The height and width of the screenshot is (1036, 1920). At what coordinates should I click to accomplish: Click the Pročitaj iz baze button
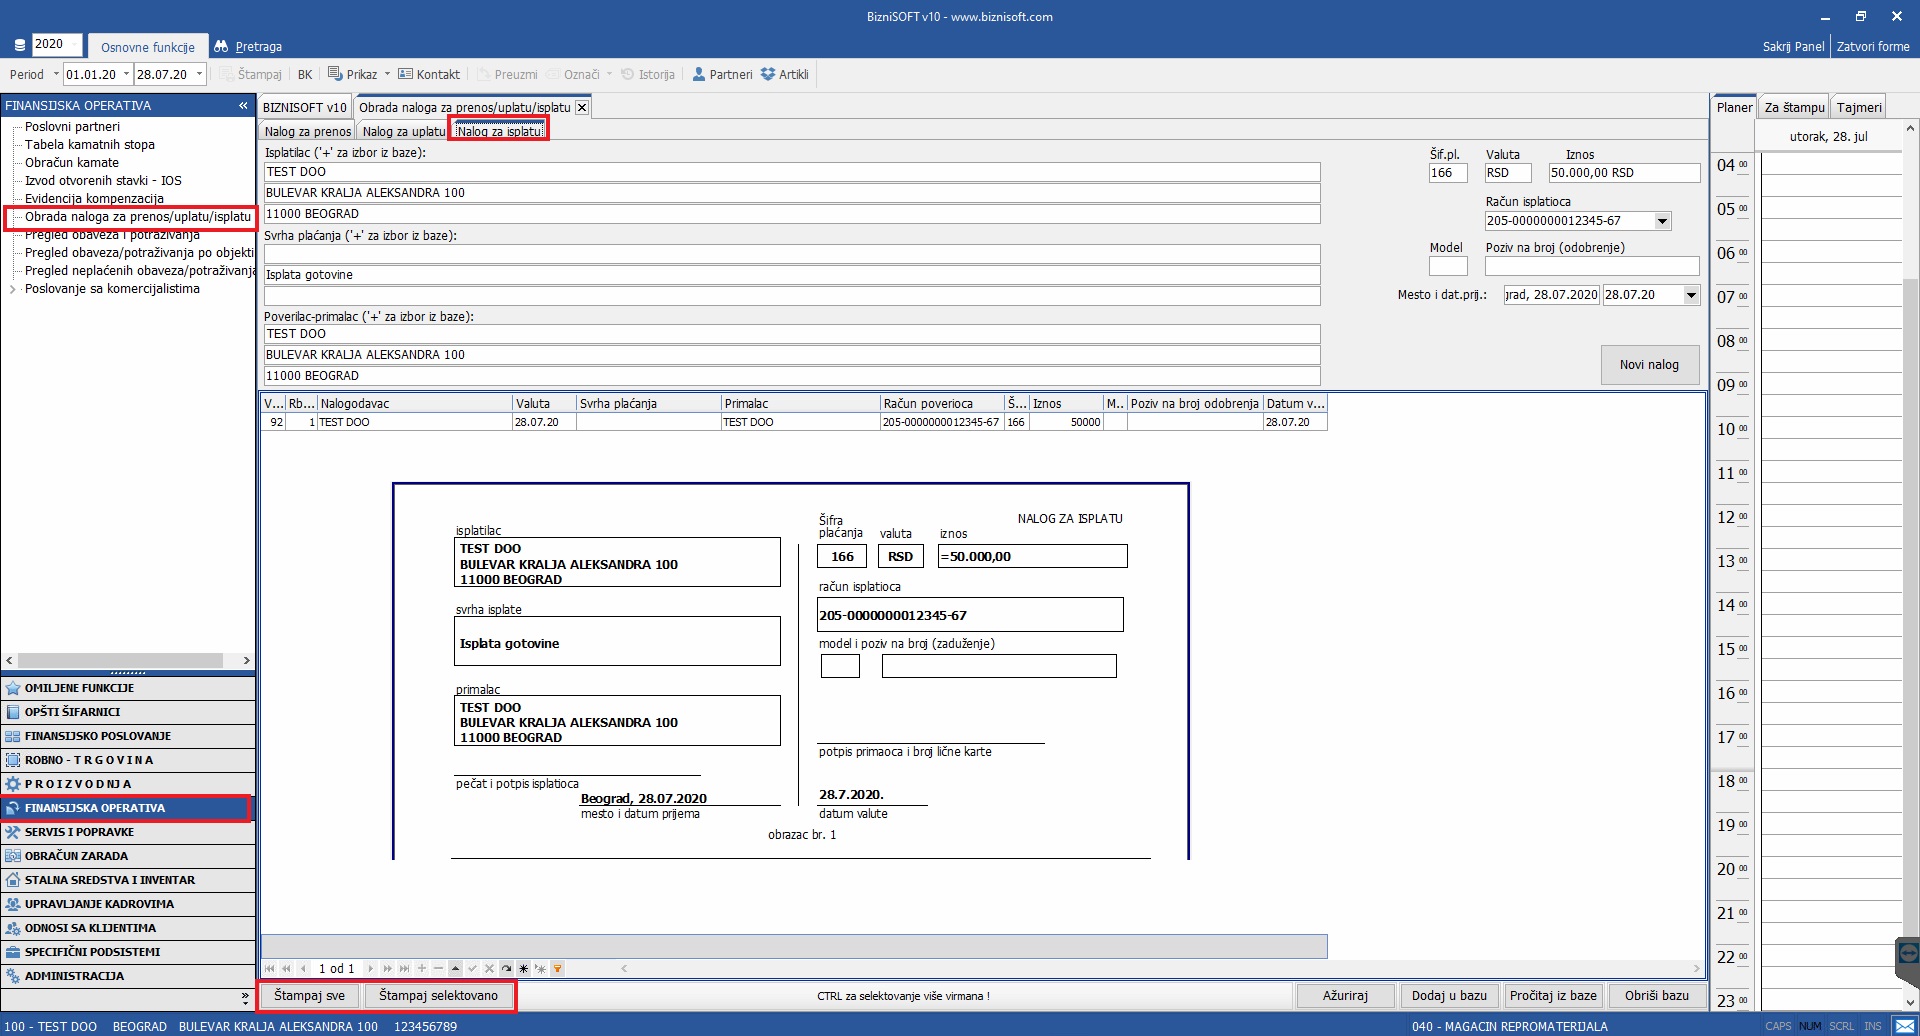coord(1553,996)
